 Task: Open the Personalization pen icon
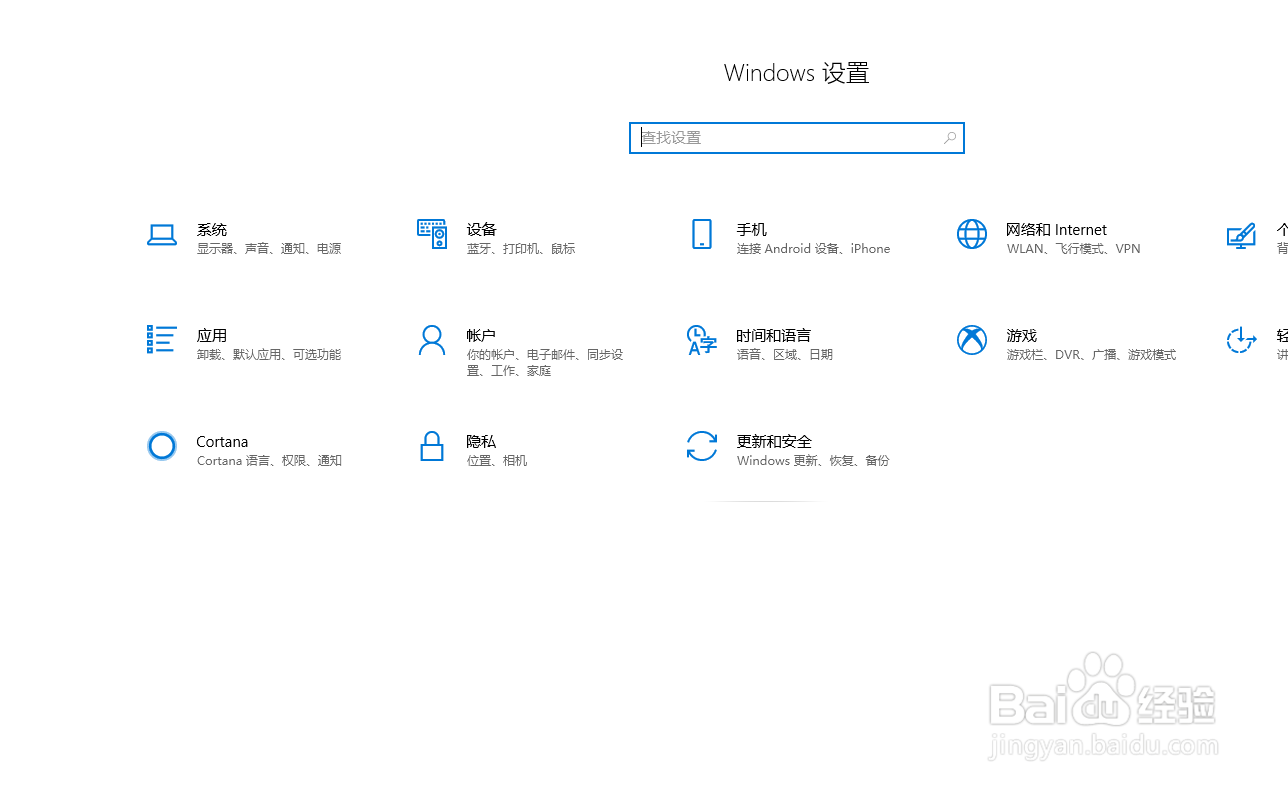coord(1241,235)
